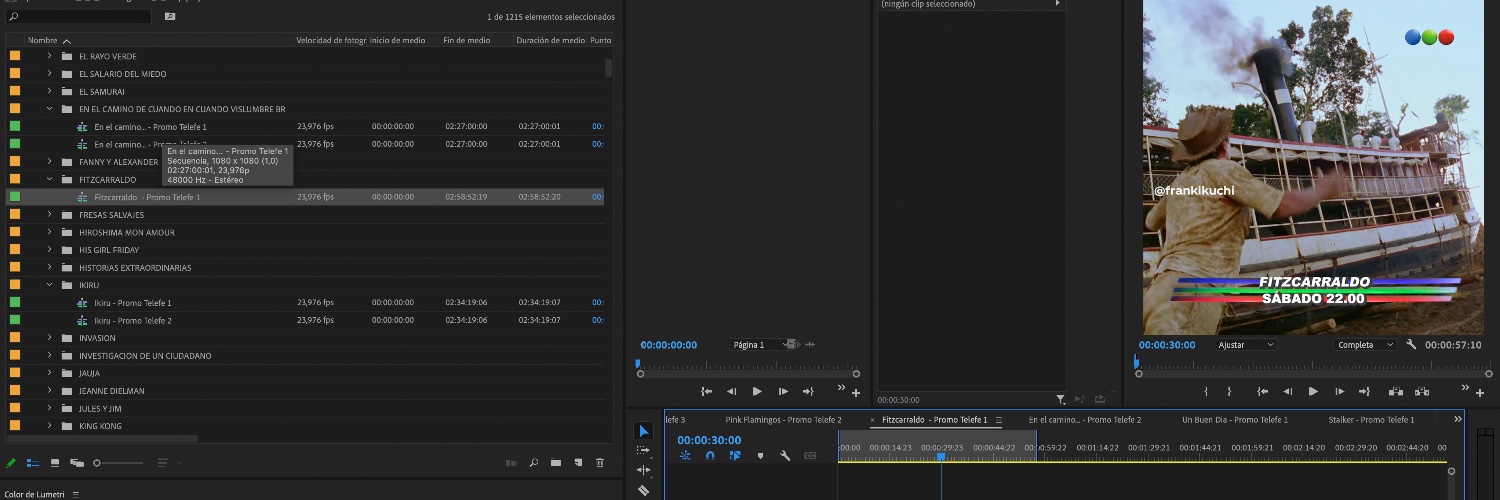Choose the Ripple Edit tool

click(644, 470)
